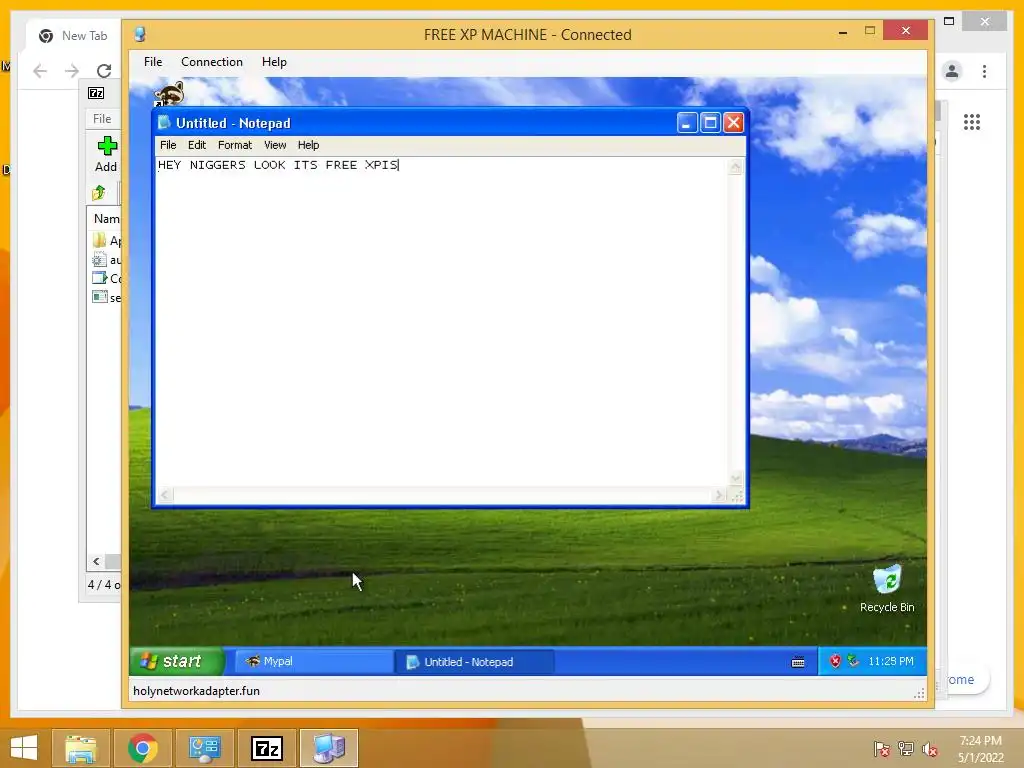Select remote desktop app on host taskbar

(329, 748)
